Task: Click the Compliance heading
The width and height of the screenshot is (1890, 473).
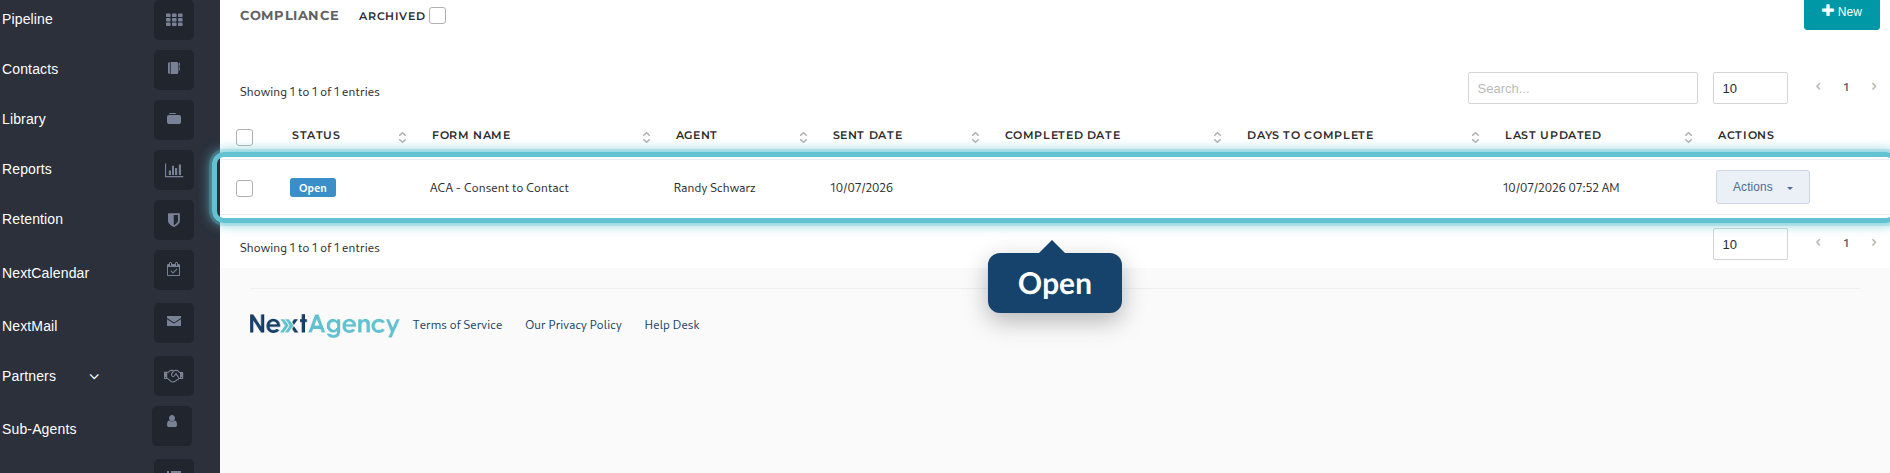Action: [x=289, y=16]
